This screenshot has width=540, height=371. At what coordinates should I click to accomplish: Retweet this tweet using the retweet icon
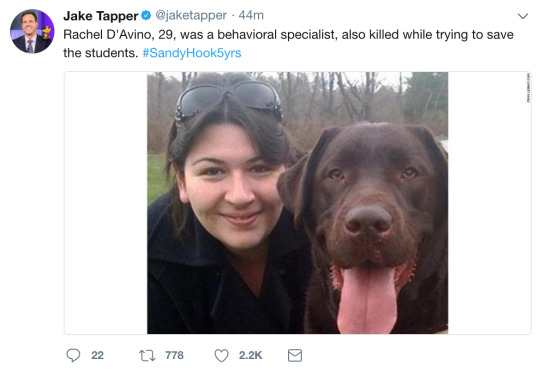147,355
